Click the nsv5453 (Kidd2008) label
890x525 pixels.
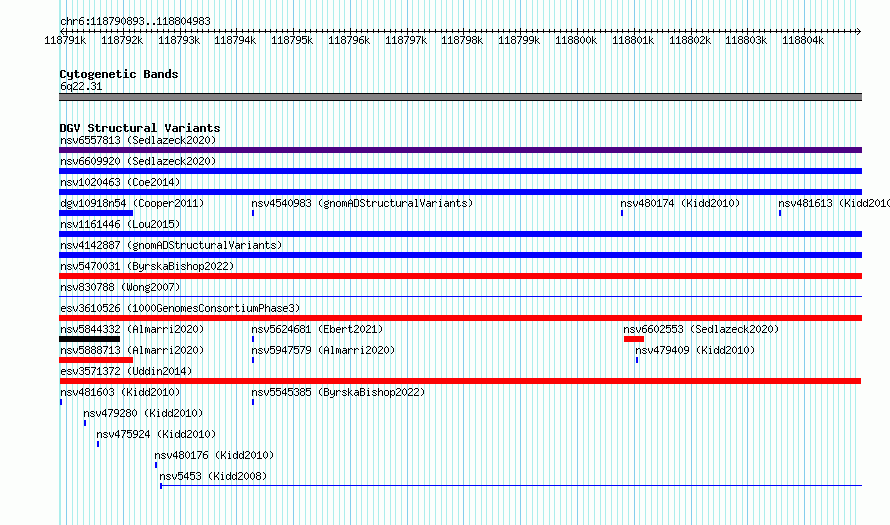pyautogui.click(x=213, y=476)
